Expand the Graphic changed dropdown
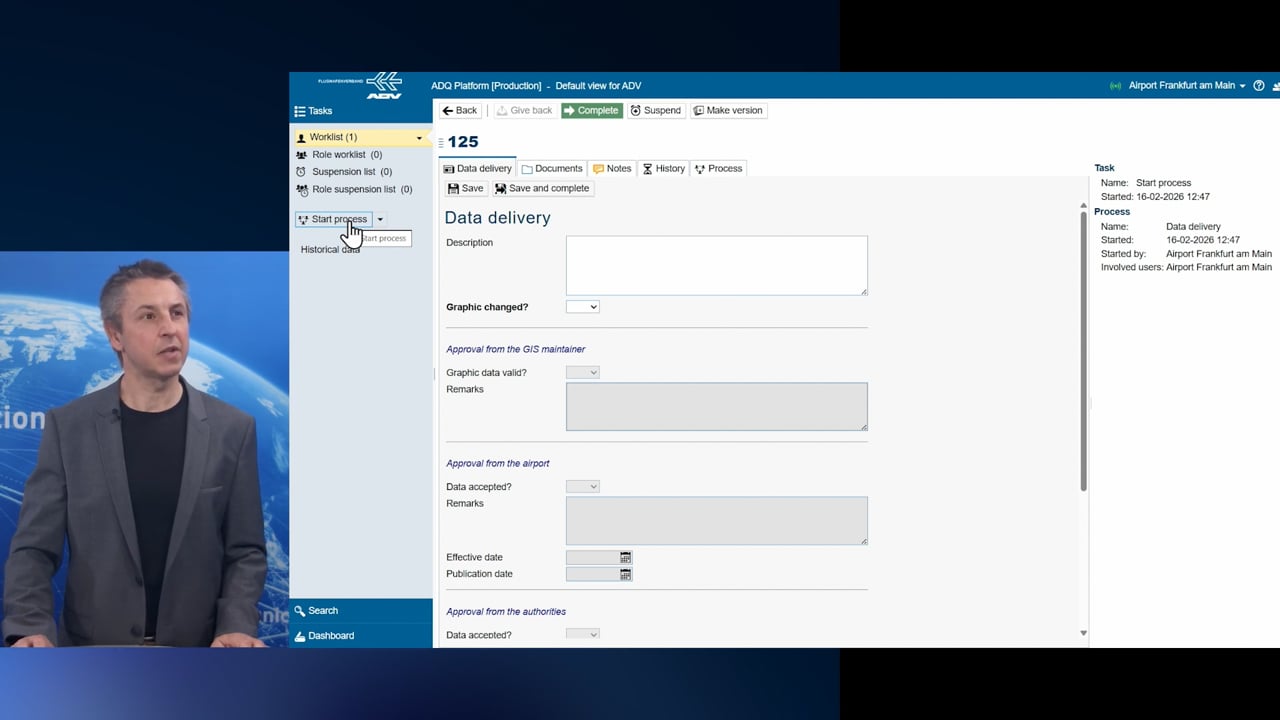This screenshot has width=1280, height=720. point(582,307)
